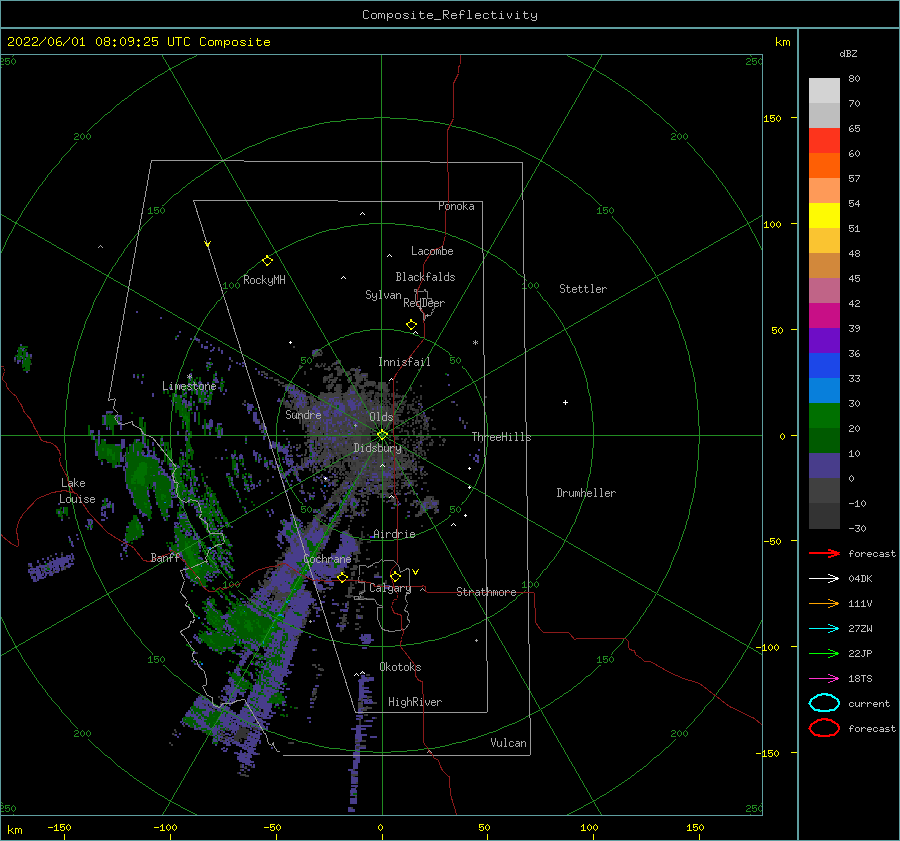The height and width of the screenshot is (841, 900).
Task: Click the green 30-20 dBZ swatch
Action: click(x=824, y=415)
